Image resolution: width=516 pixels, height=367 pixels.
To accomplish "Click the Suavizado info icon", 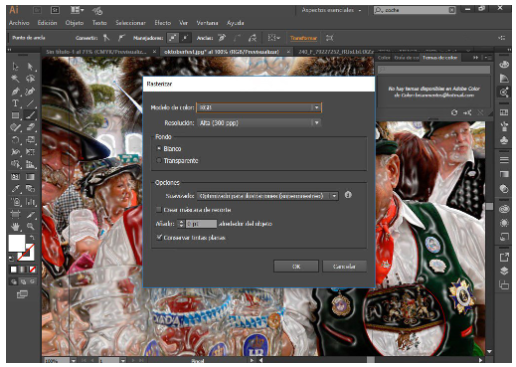I will point(348,195).
